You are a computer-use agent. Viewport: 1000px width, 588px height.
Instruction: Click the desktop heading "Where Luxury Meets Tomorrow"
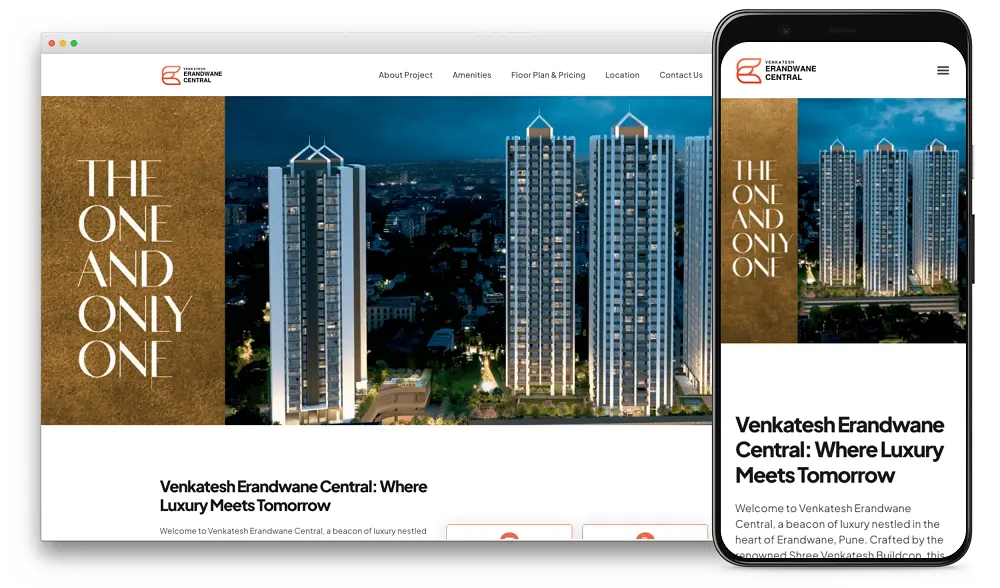(293, 496)
